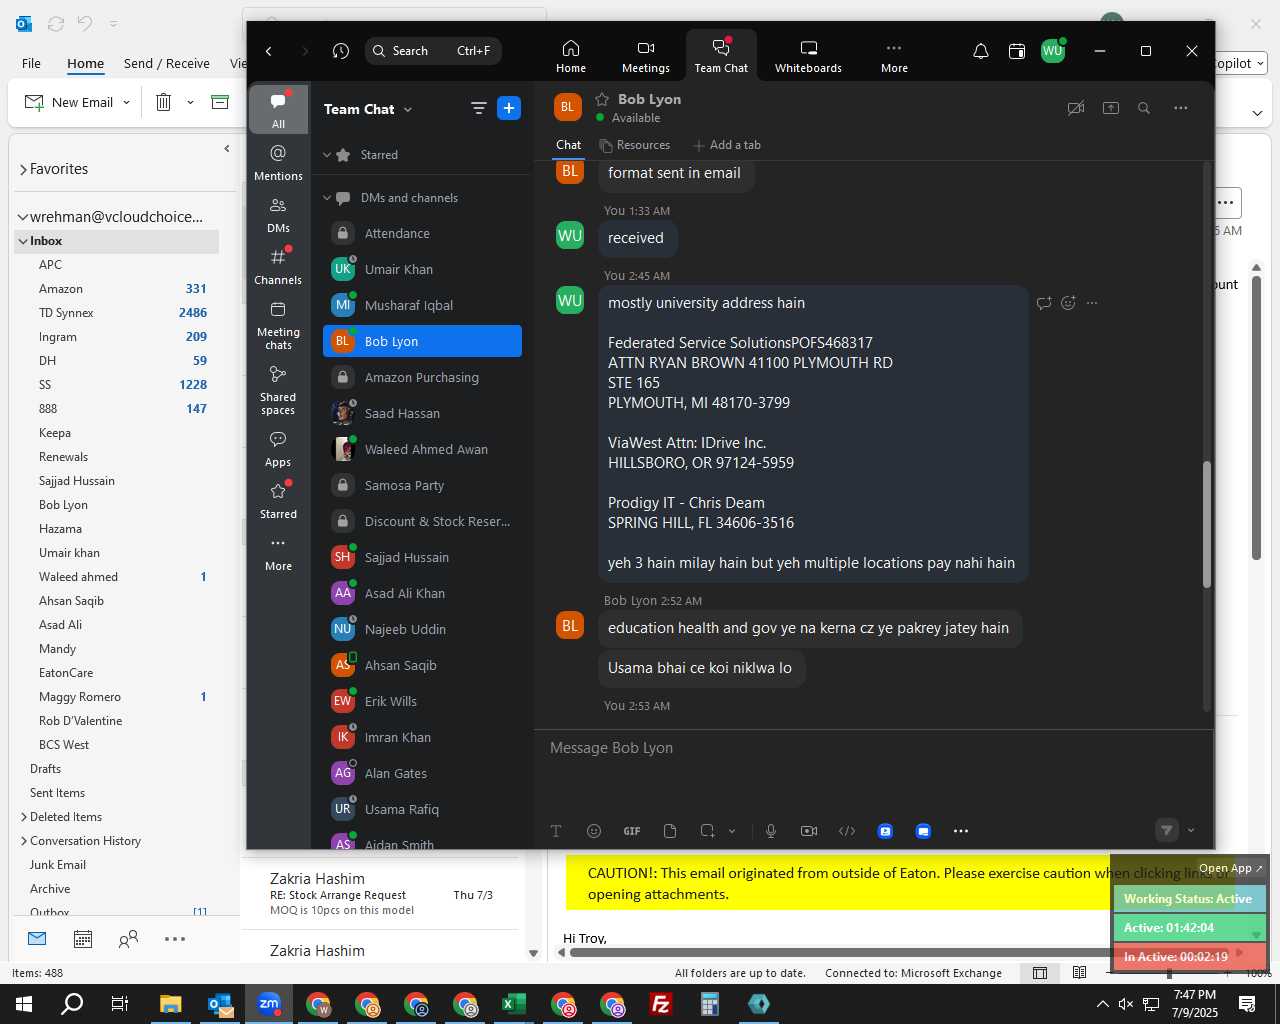Open FileZilla from the taskbar
This screenshot has height=1024, width=1280.
pyautogui.click(x=661, y=1004)
